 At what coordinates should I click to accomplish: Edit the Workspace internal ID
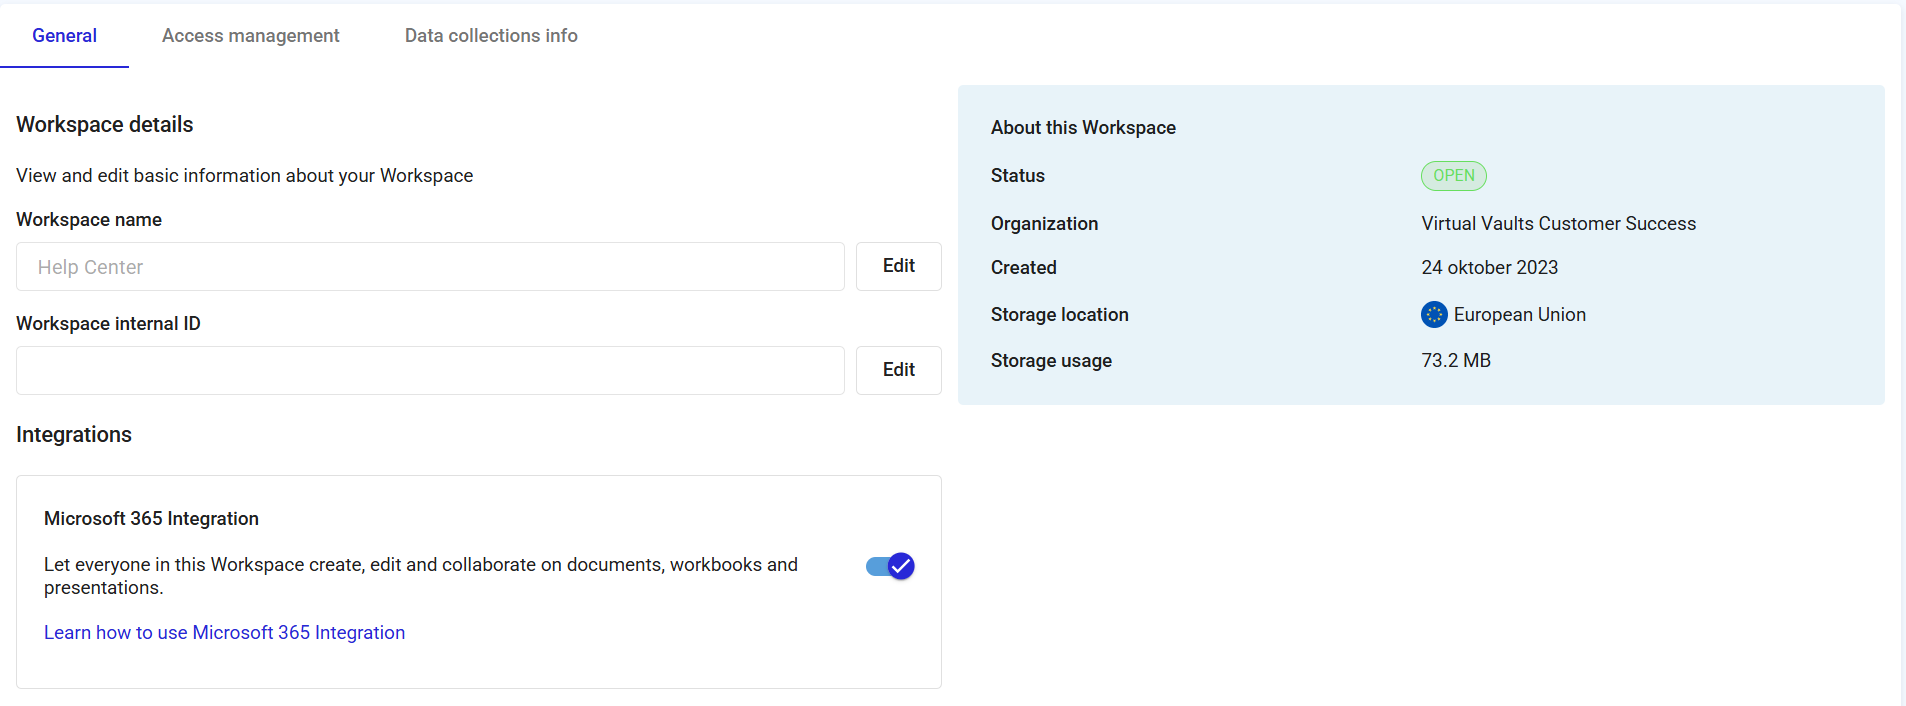pyautogui.click(x=899, y=370)
